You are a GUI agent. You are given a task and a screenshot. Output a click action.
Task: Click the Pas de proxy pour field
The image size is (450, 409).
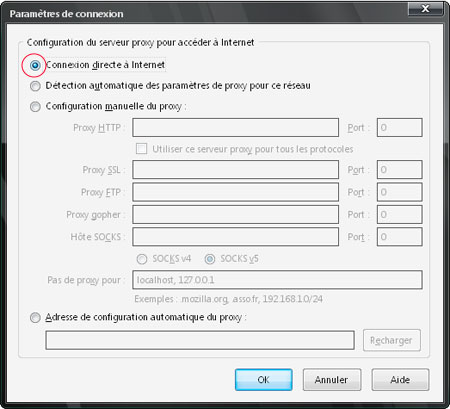click(x=277, y=280)
